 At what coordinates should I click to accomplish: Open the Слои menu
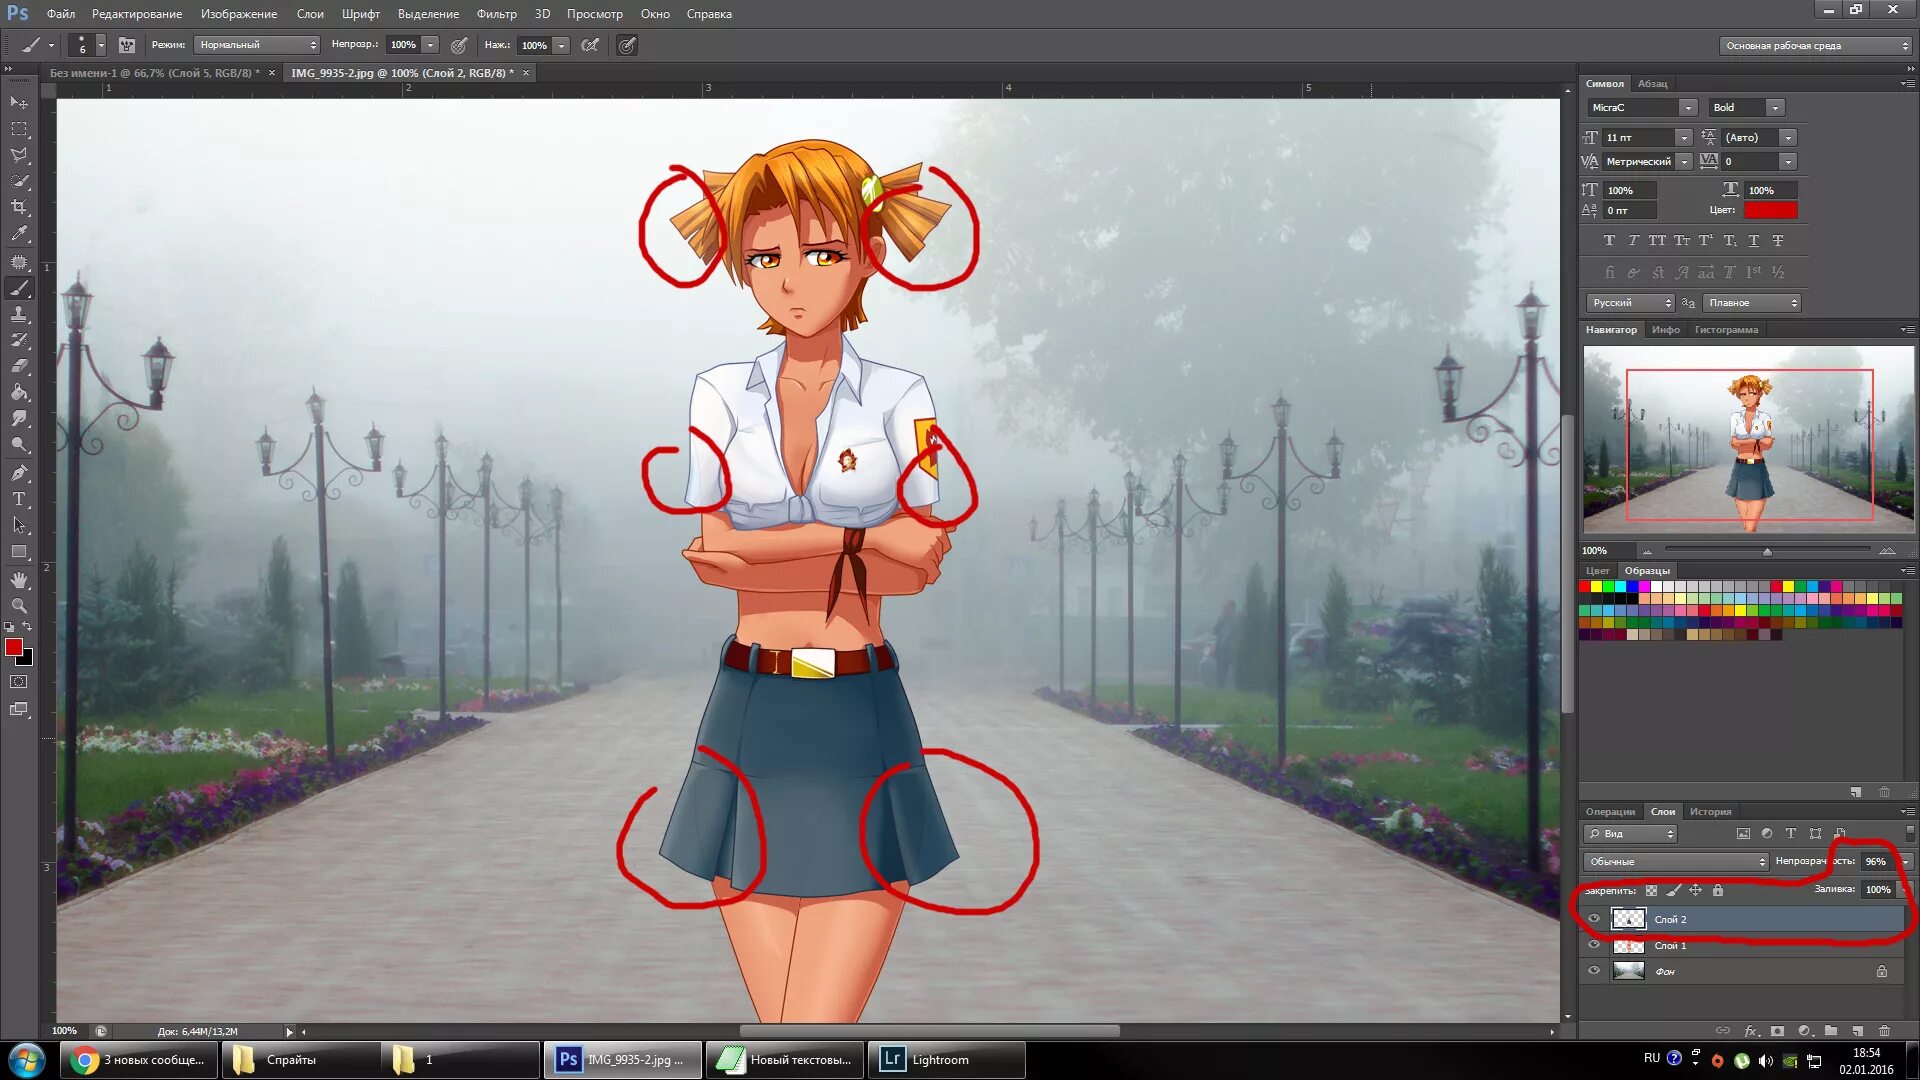[x=310, y=14]
